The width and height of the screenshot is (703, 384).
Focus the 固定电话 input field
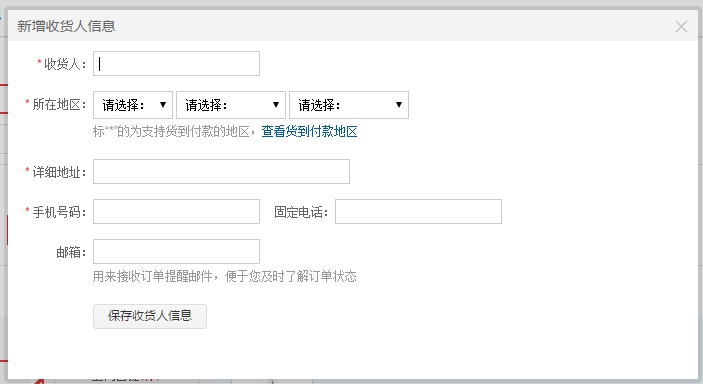point(418,211)
